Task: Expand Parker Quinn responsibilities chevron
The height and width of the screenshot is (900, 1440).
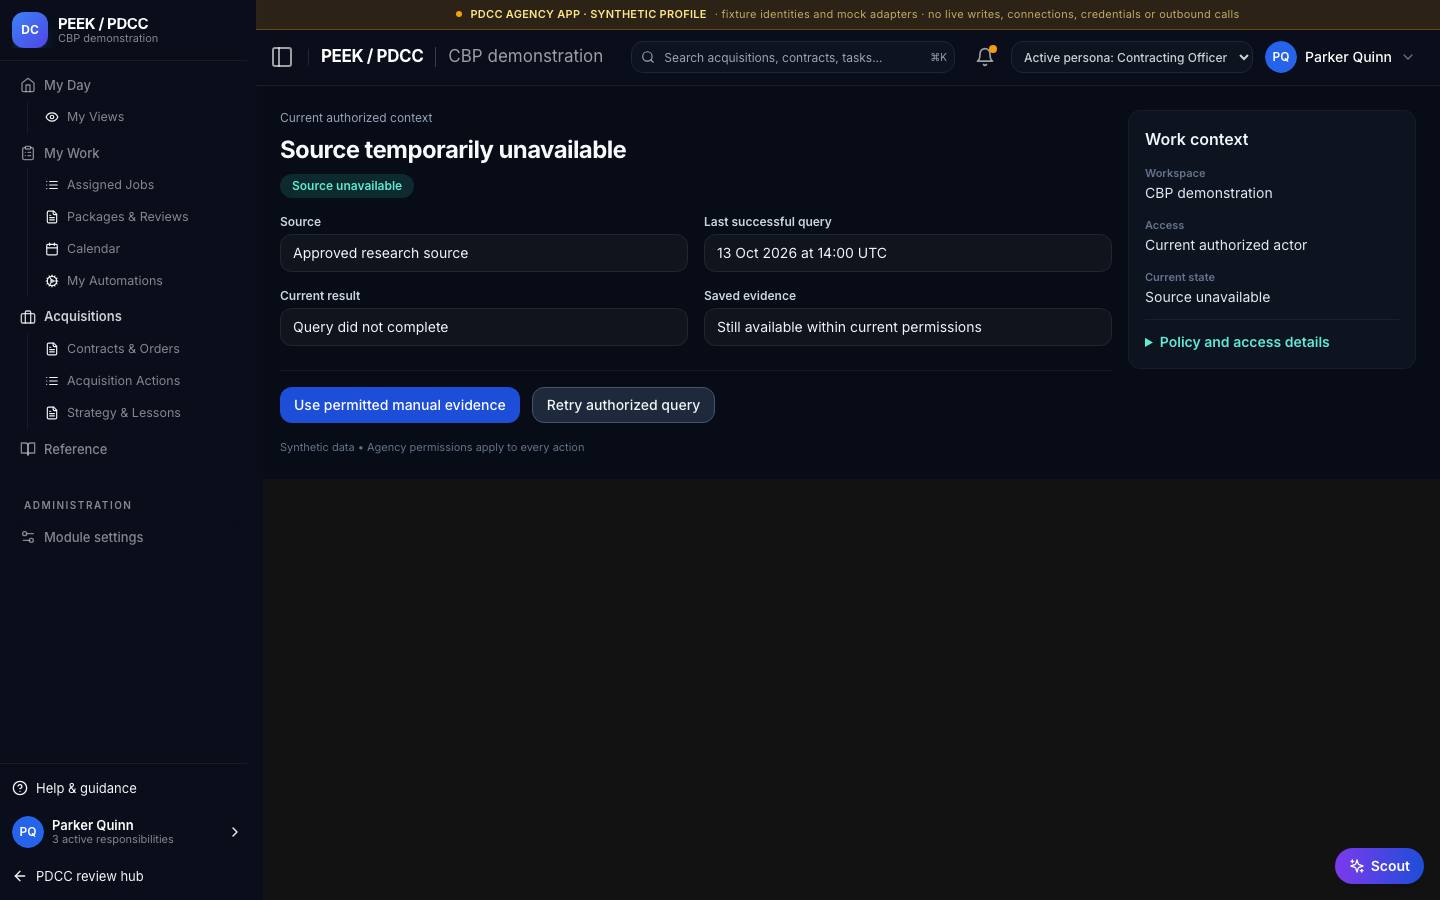Action: point(235,832)
